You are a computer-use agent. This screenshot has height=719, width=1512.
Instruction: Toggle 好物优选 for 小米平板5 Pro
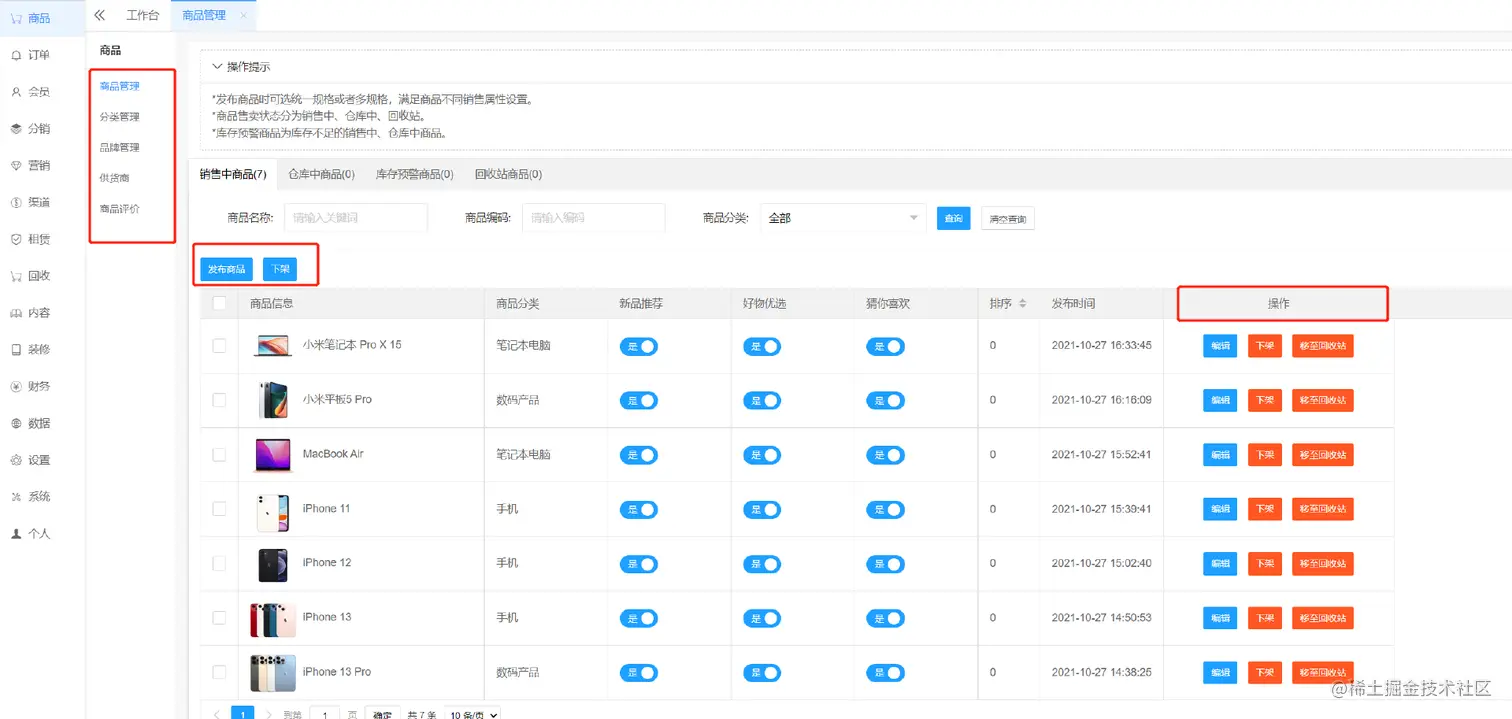pyautogui.click(x=762, y=400)
